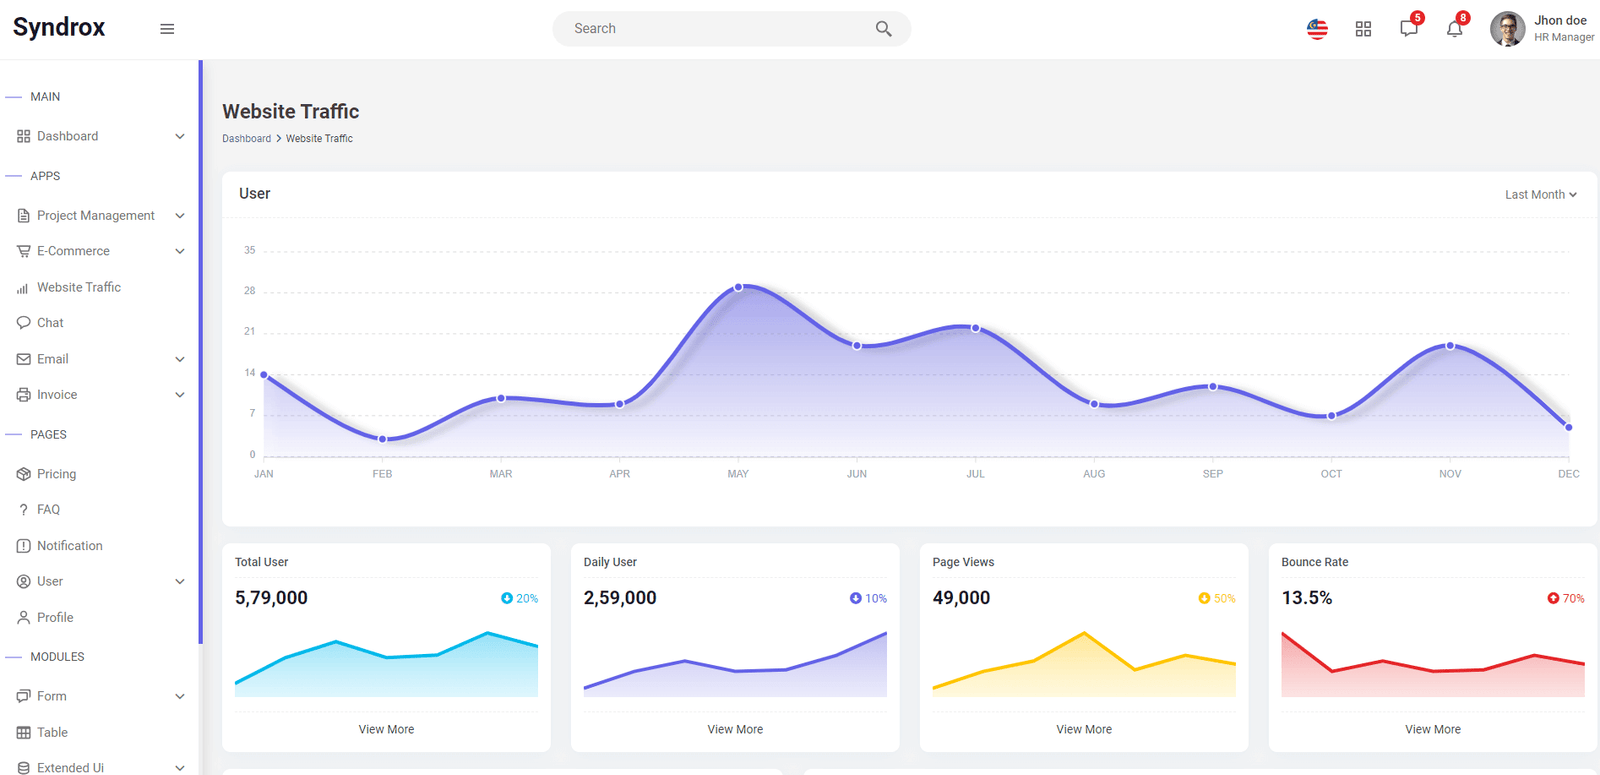Click View More under Total User
1600x775 pixels.
click(386, 730)
